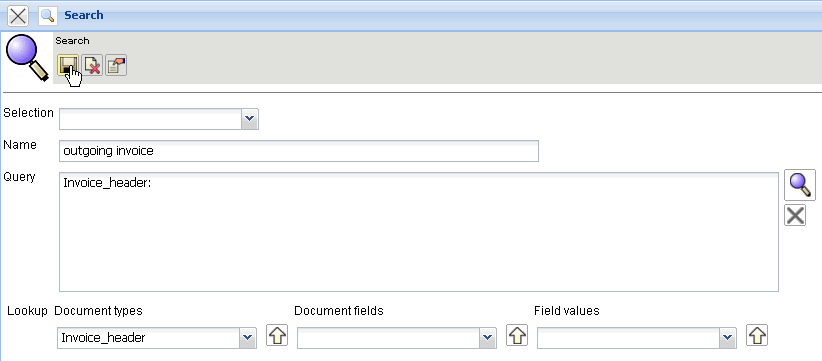Expand the Document types dropdown
822x361 pixels.
247,338
